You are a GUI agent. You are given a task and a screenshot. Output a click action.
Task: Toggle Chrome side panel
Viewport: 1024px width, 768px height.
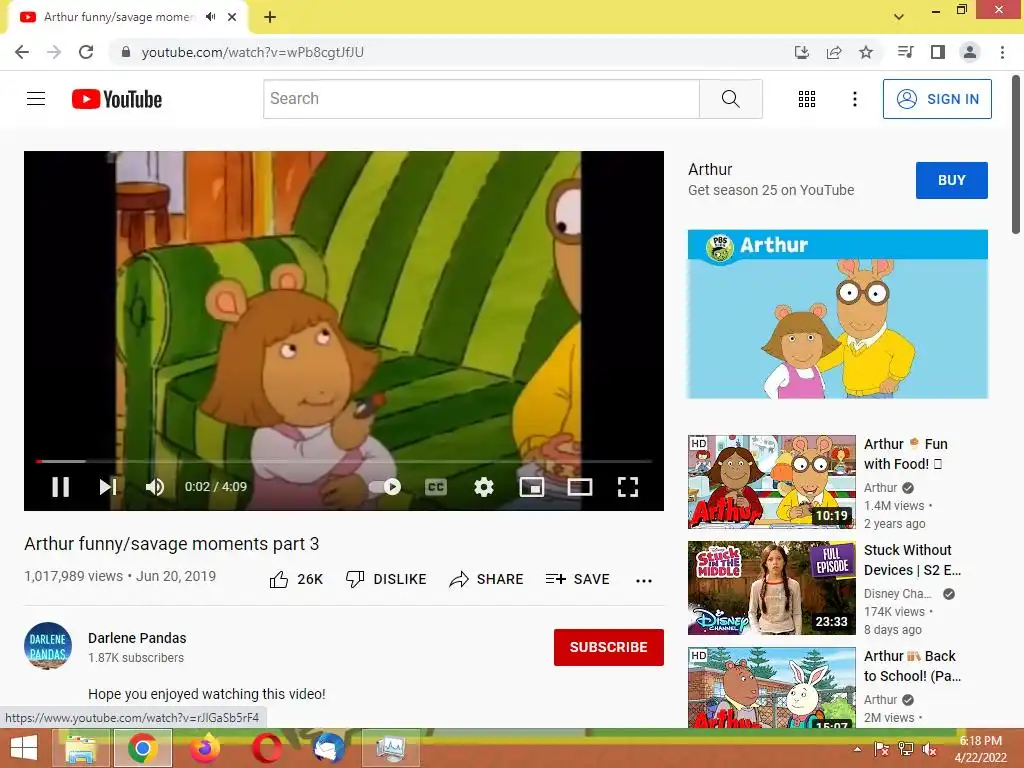coord(938,52)
